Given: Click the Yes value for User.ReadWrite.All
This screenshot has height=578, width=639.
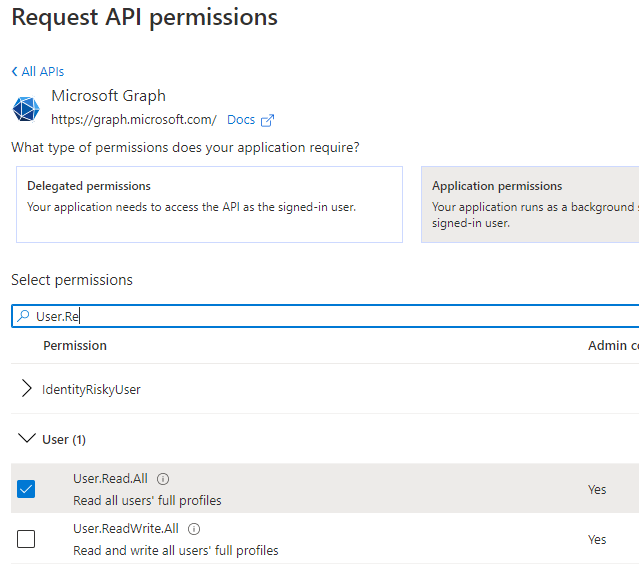Looking at the screenshot, I should coord(597,539).
